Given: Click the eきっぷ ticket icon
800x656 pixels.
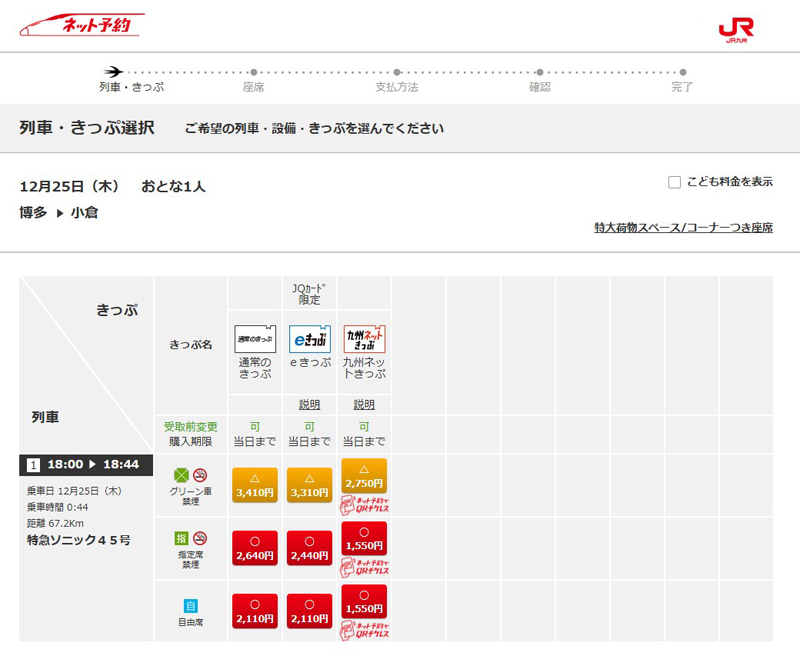Looking at the screenshot, I should tap(309, 338).
